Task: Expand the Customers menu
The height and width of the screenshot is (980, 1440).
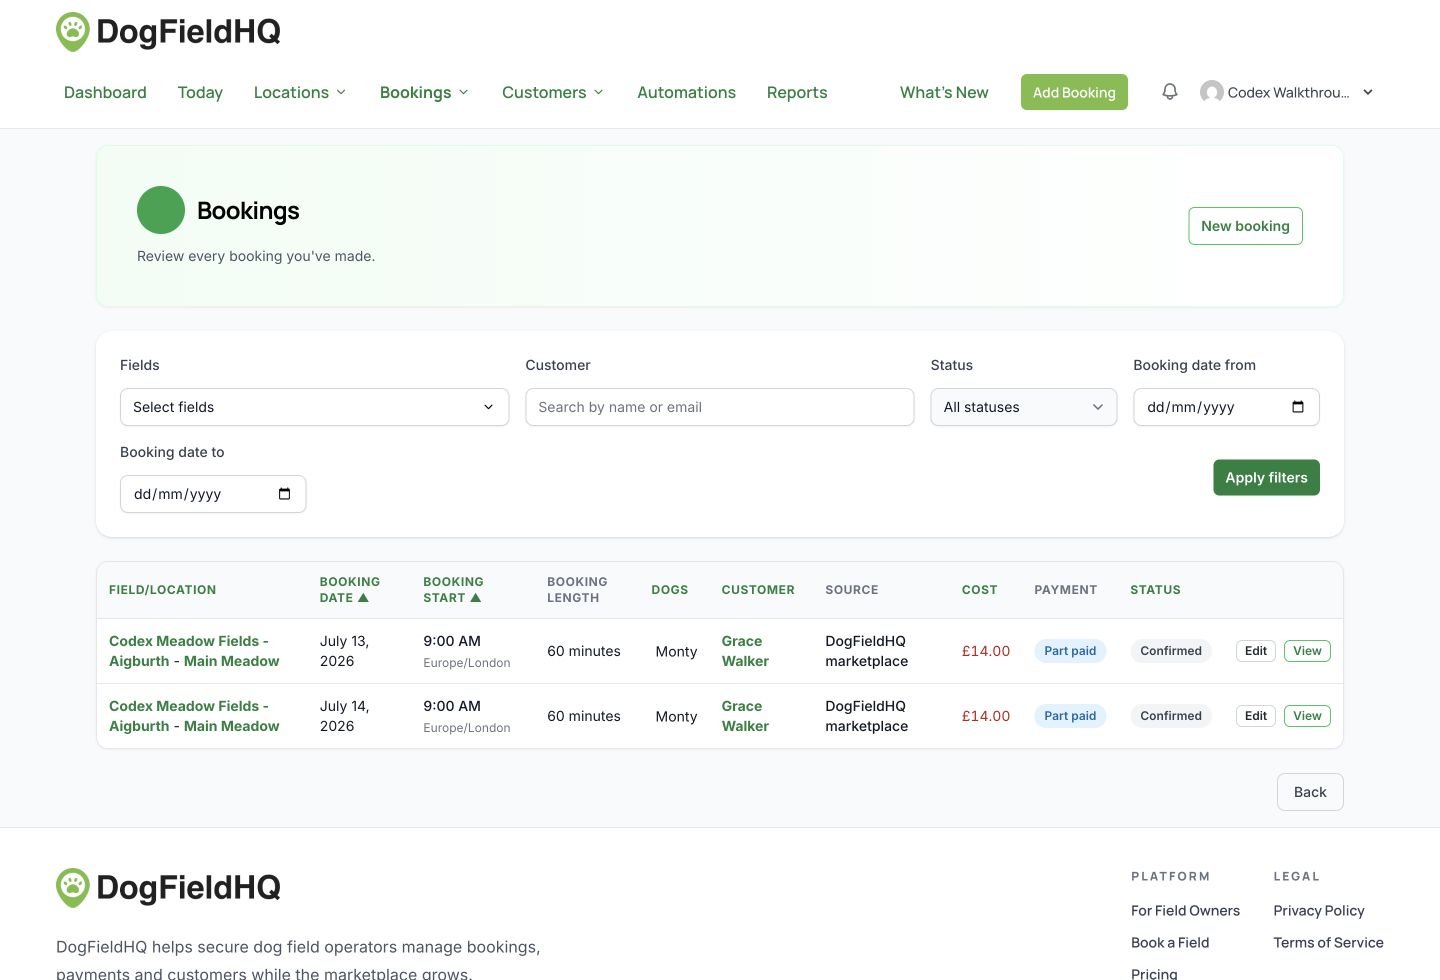Action: tap(553, 92)
